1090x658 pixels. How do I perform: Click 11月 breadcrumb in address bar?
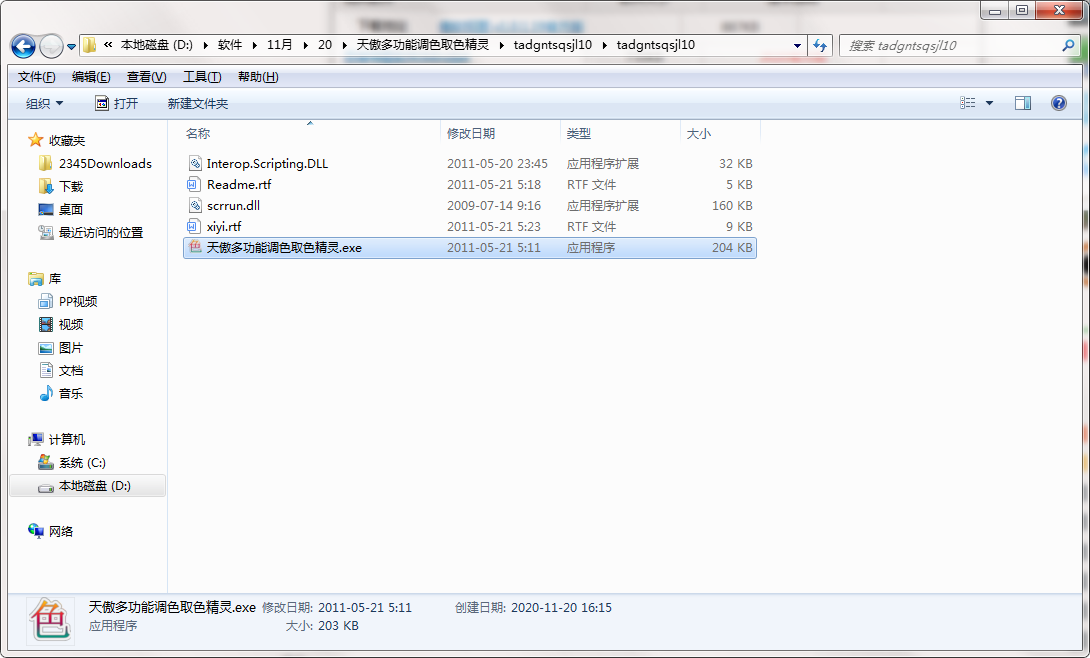pyautogui.click(x=279, y=44)
